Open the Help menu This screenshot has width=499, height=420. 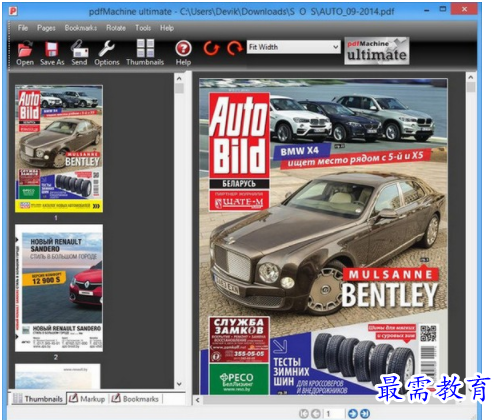(167, 28)
